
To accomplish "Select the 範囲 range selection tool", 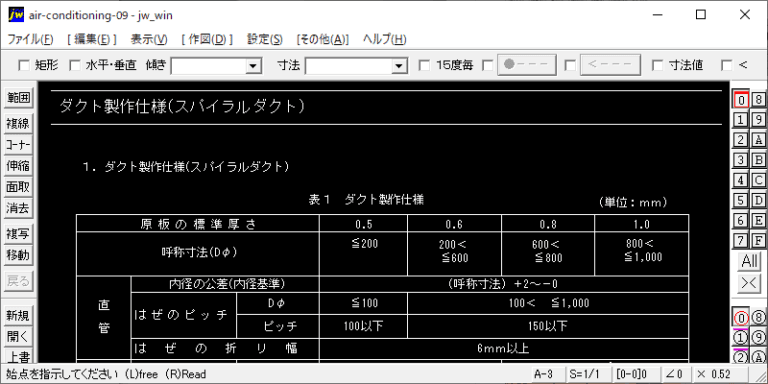I will click(18, 97).
